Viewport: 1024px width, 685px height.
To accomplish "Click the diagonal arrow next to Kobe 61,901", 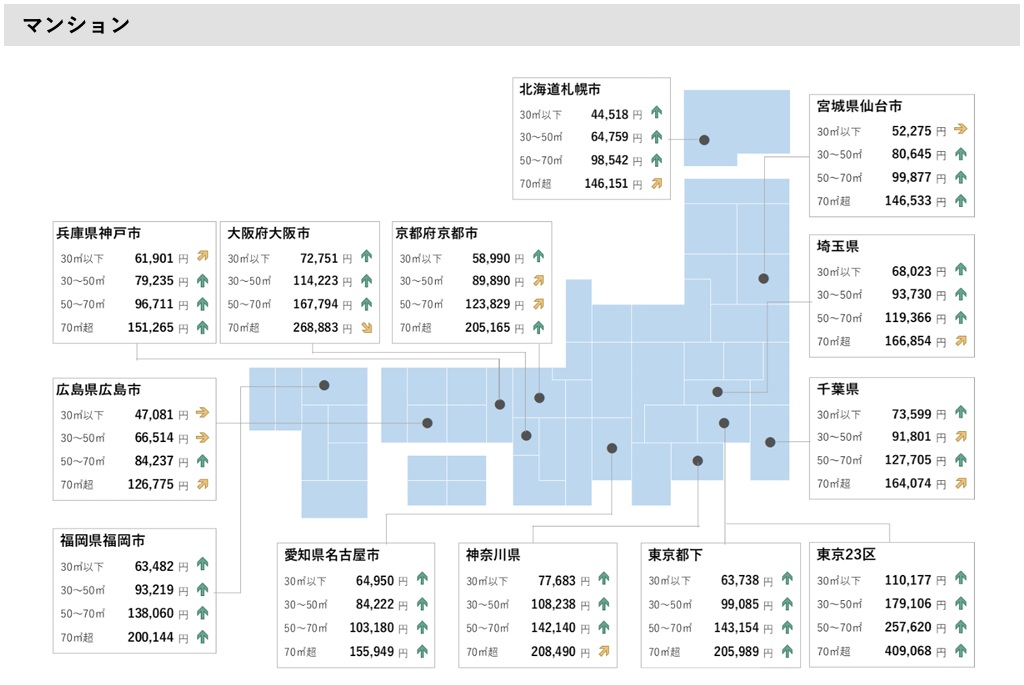I will (201, 257).
